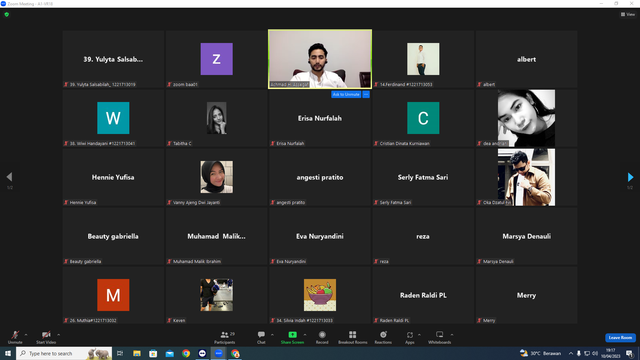This screenshot has height=360, width=640.
Task: Select Vanny Ajeng Dwi Jayanti's photo
Action: (x=216, y=177)
